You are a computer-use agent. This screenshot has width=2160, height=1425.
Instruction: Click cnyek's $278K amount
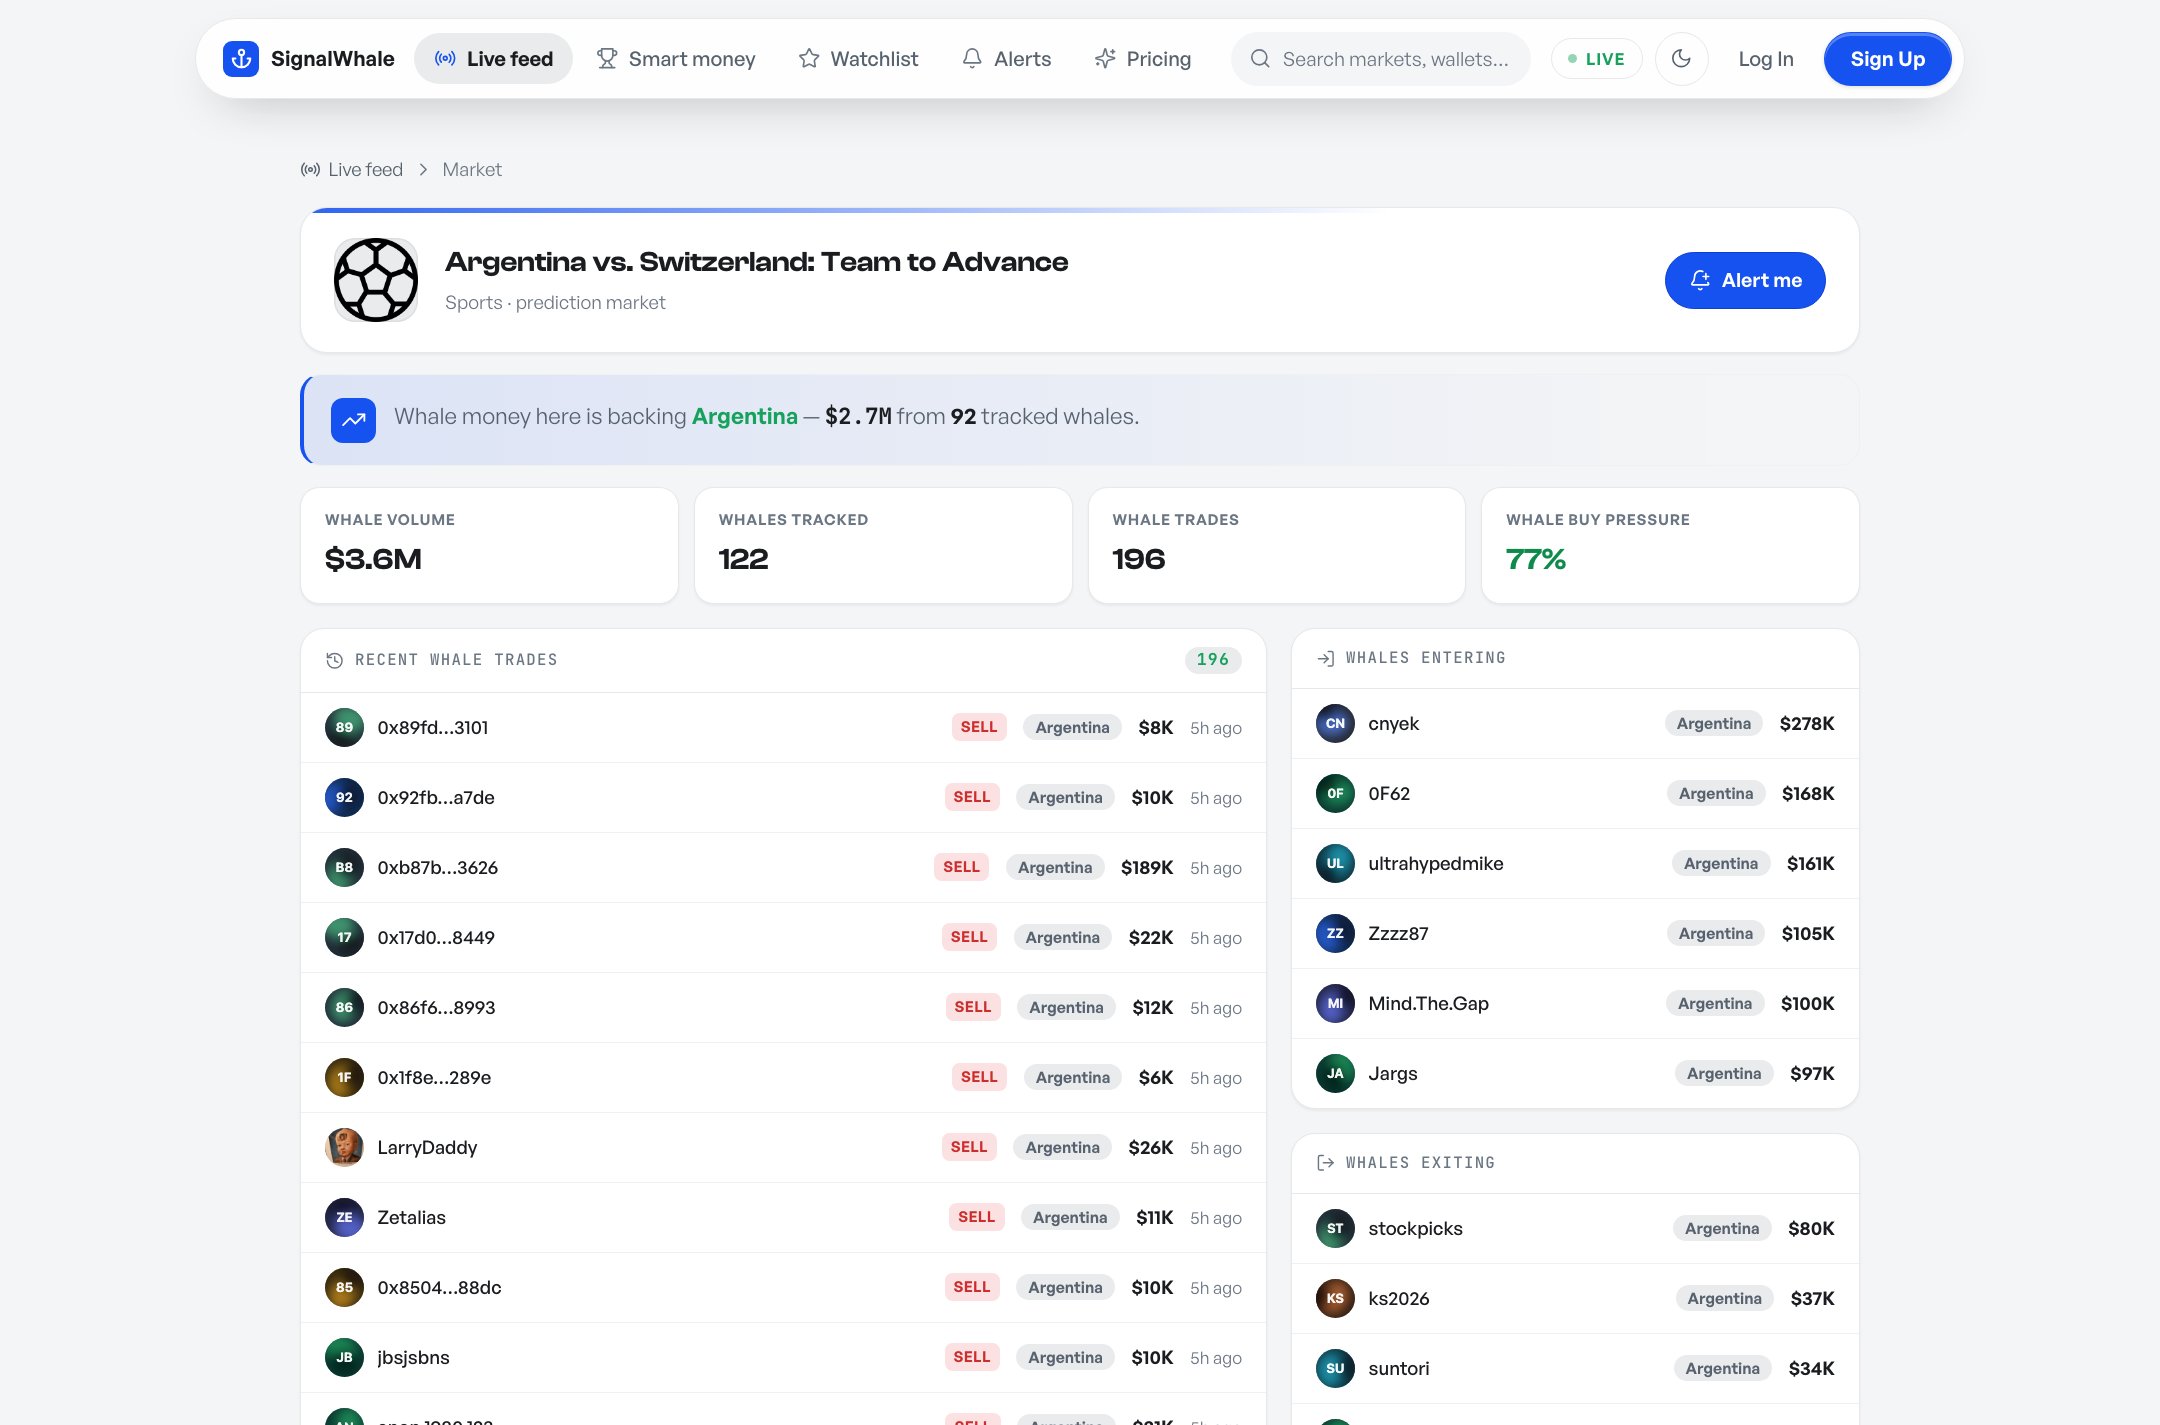tap(1807, 724)
